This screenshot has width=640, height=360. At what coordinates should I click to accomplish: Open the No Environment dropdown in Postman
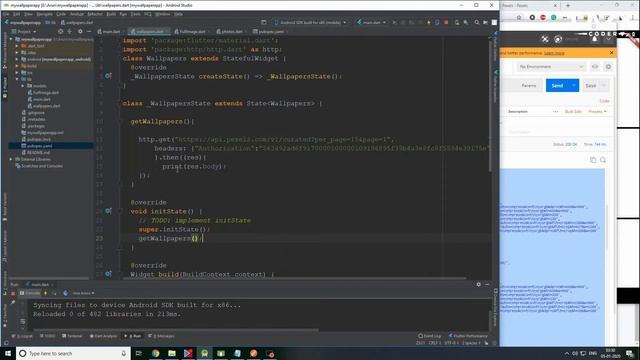point(551,67)
